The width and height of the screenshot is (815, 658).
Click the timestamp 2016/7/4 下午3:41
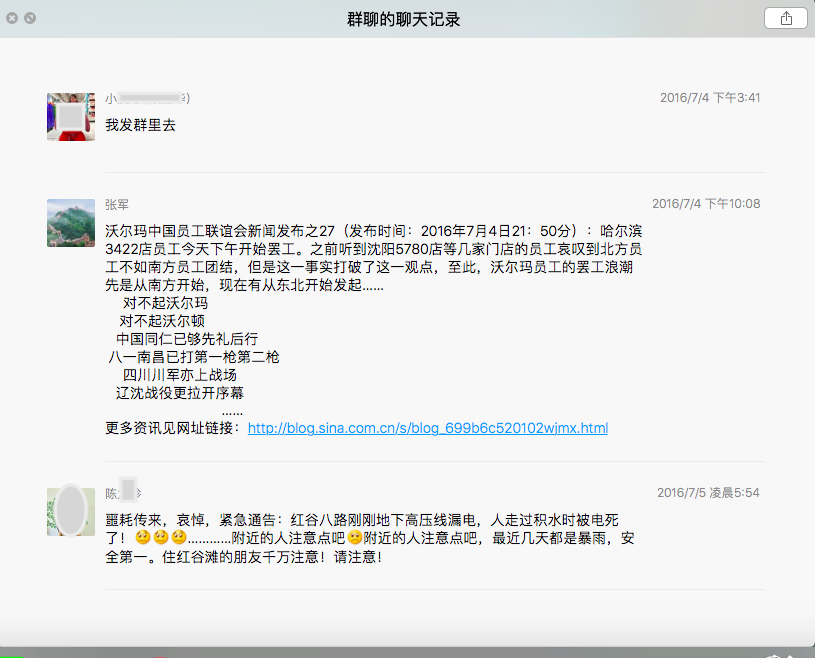[710, 98]
